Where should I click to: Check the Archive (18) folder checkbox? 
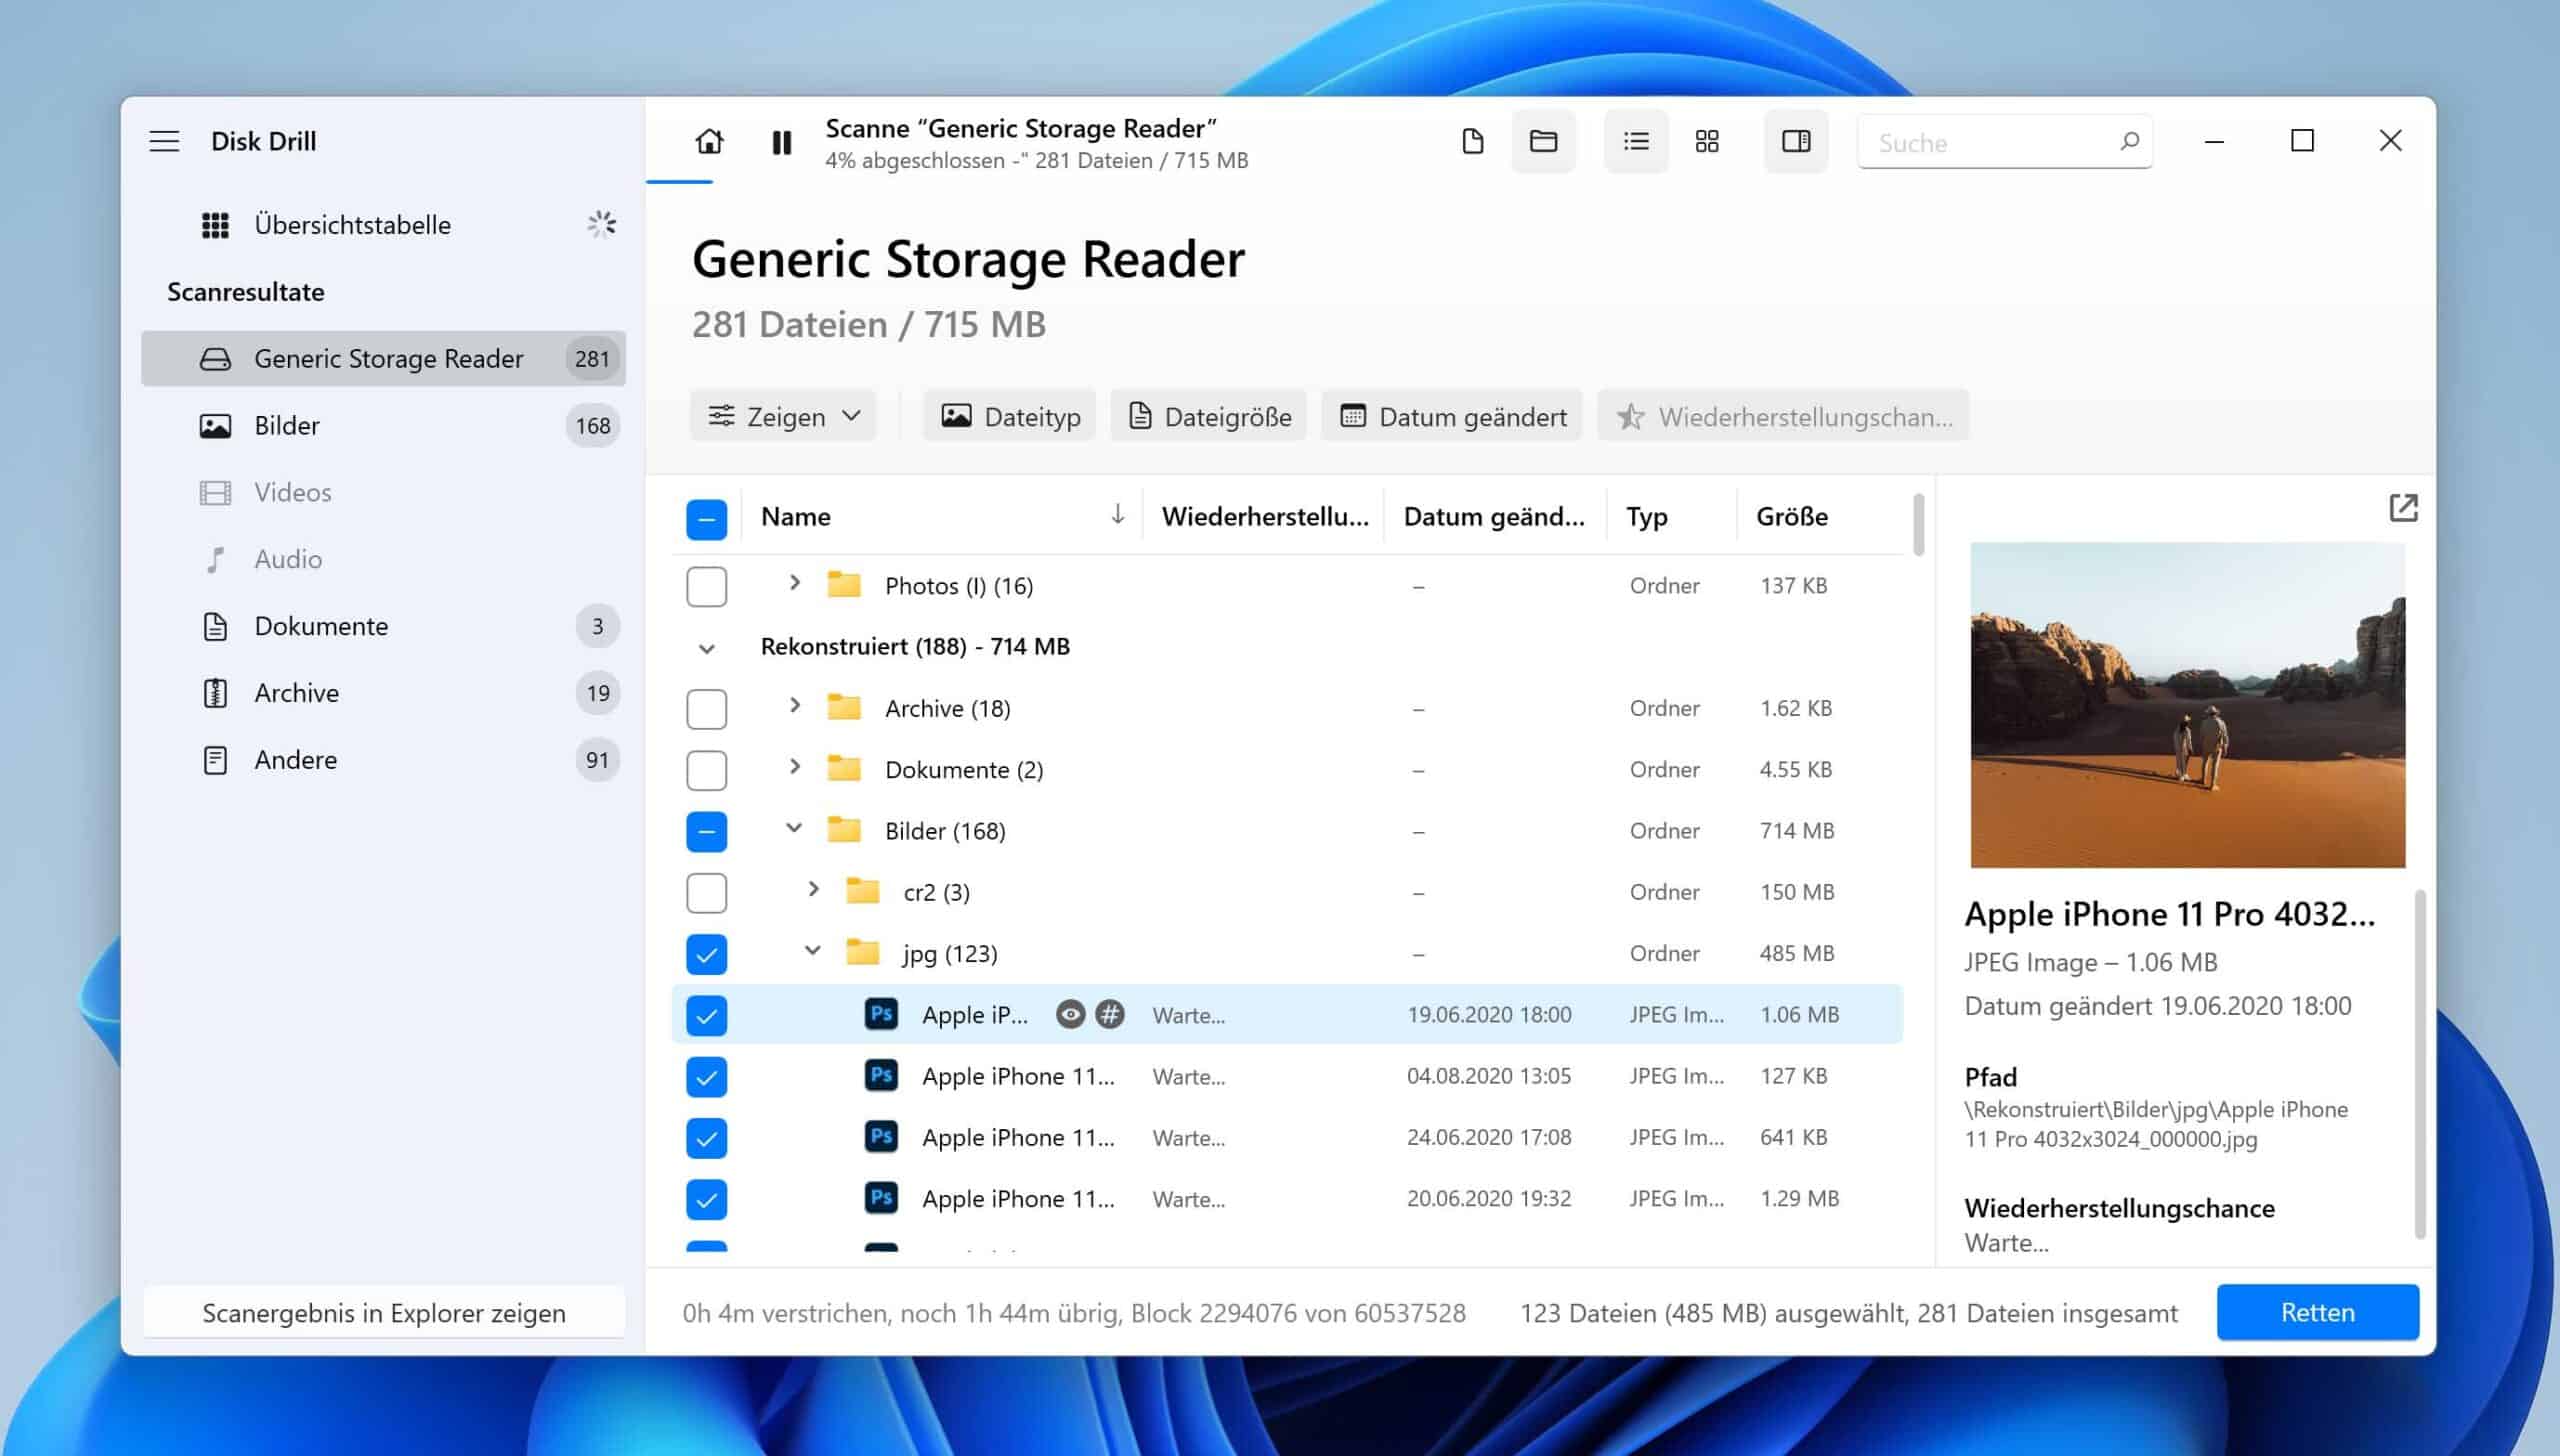(707, 709)
